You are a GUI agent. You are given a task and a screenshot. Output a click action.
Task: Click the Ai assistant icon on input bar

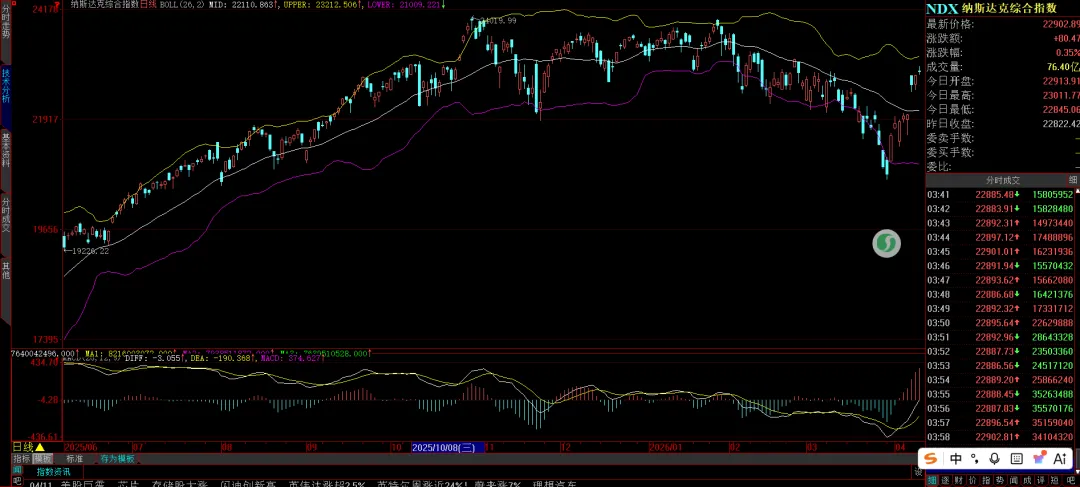tap(1061, 458)
